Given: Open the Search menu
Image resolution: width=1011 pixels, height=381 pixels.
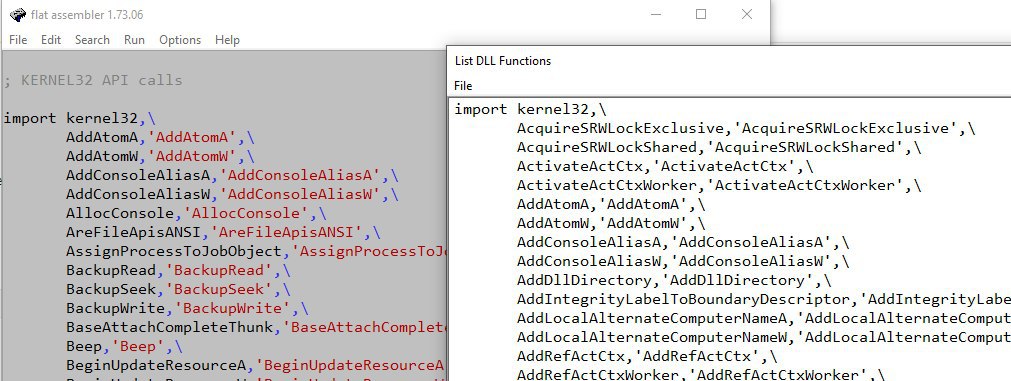Looking at the screenshot, I should [x=92, y=40].
